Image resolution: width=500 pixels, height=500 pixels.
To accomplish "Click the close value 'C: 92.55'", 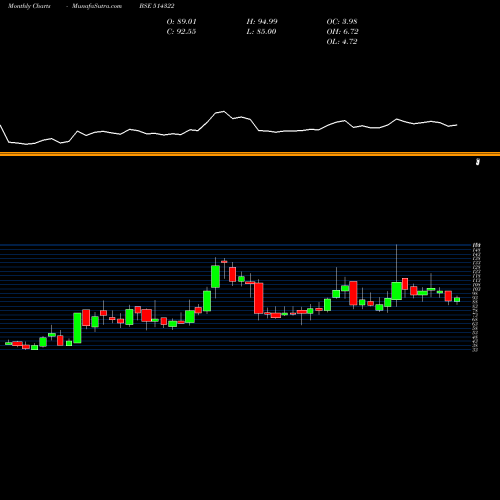I will (x=181, y=32).
